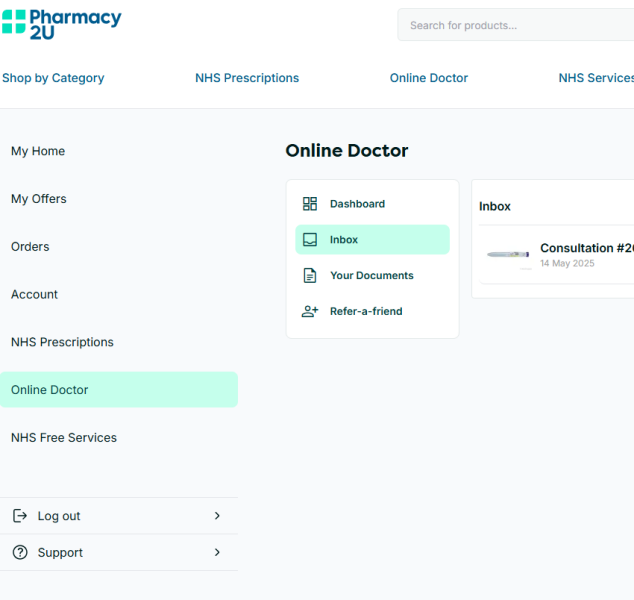The height and width of the screenshot is (600, 634).
Task: Click the Dashboard grid icon
Action: [310, 204]
